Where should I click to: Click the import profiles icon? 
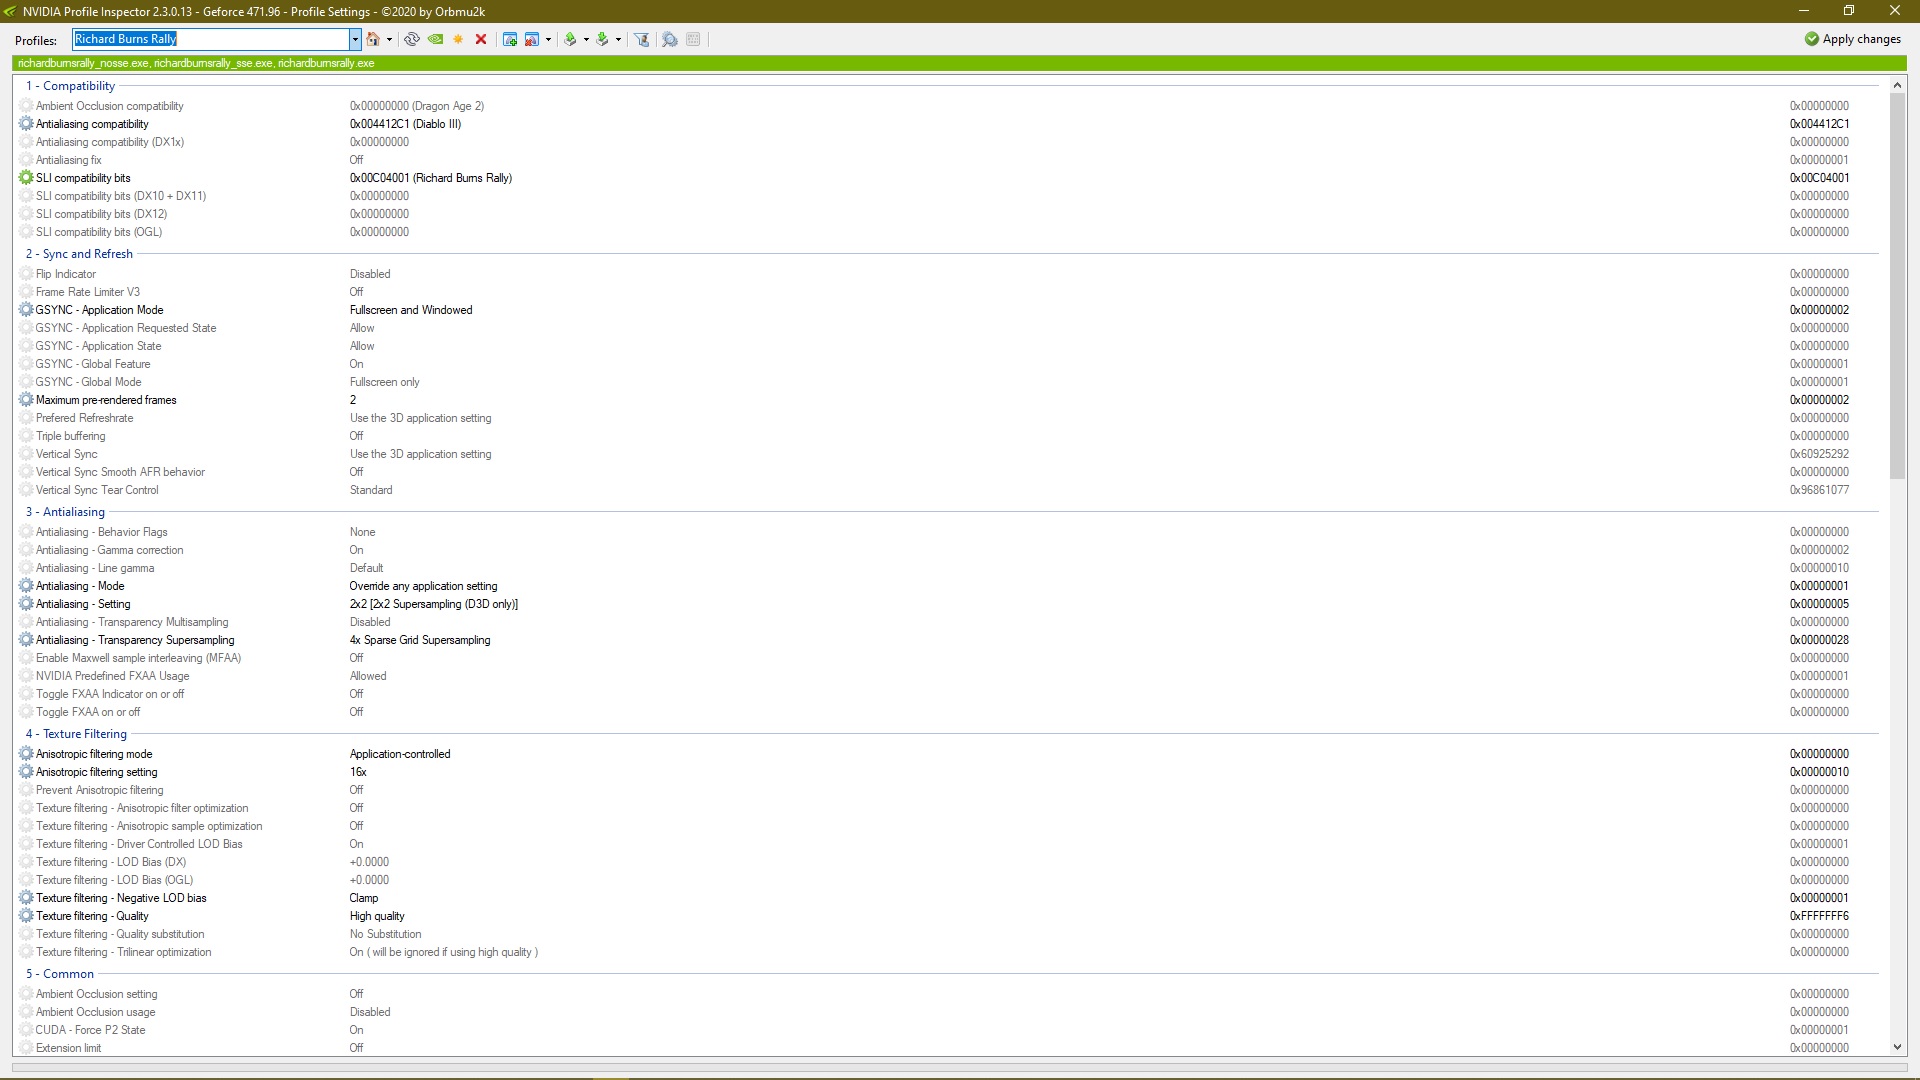coord(602,39)
